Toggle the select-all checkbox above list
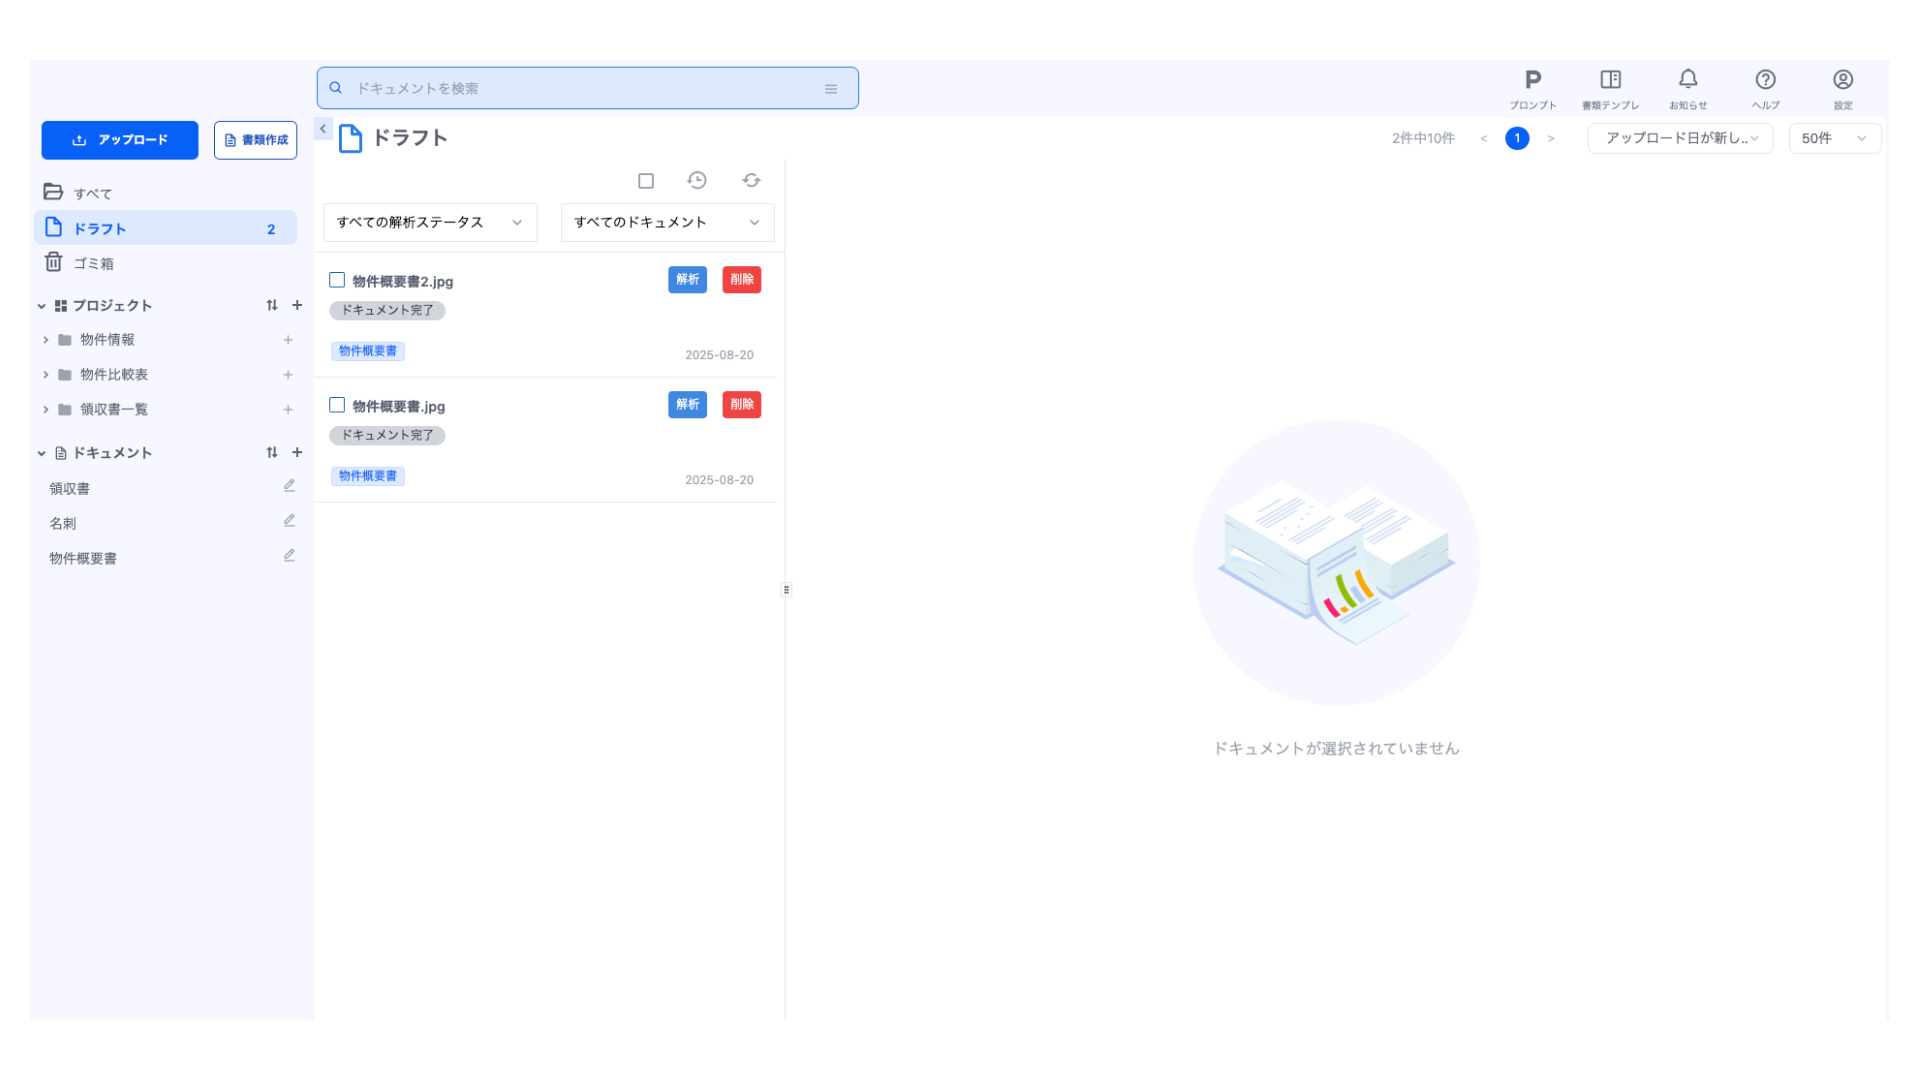The width and height of the screenshot is (1920, 1080). click(x=646, y=181)
